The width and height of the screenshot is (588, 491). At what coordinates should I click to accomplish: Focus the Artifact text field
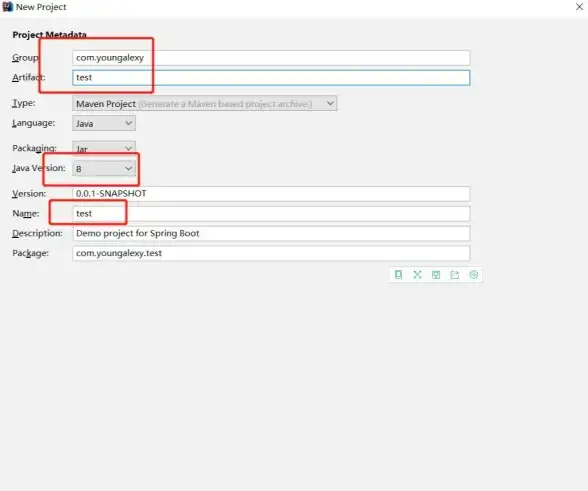tap(271, 78)
